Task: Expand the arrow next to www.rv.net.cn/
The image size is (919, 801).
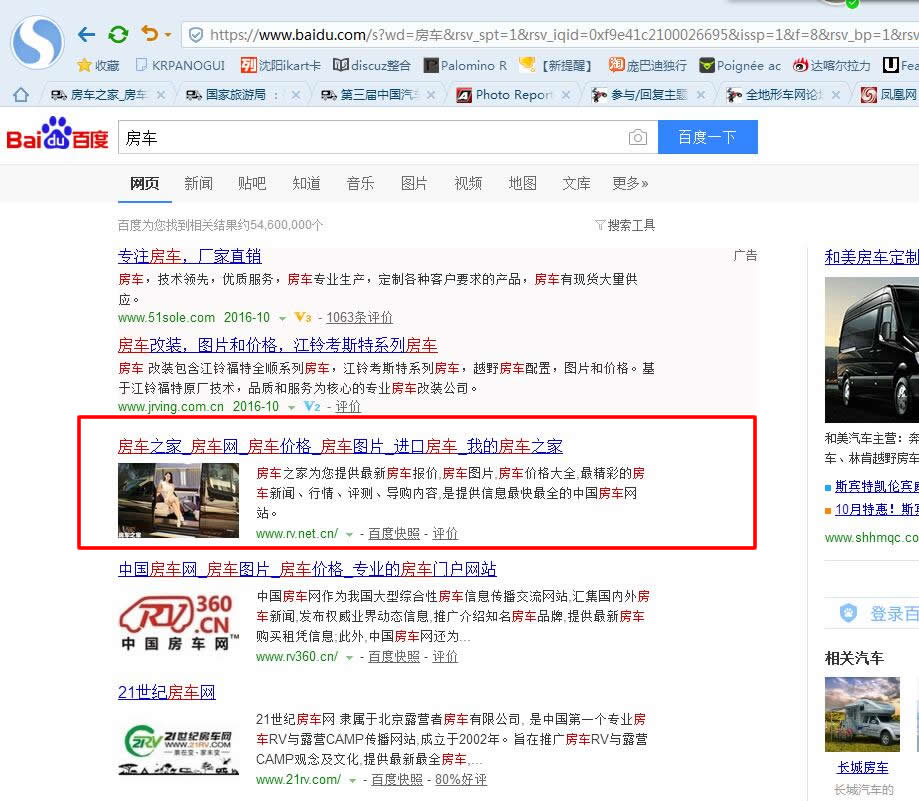Action: coord(349,534)
